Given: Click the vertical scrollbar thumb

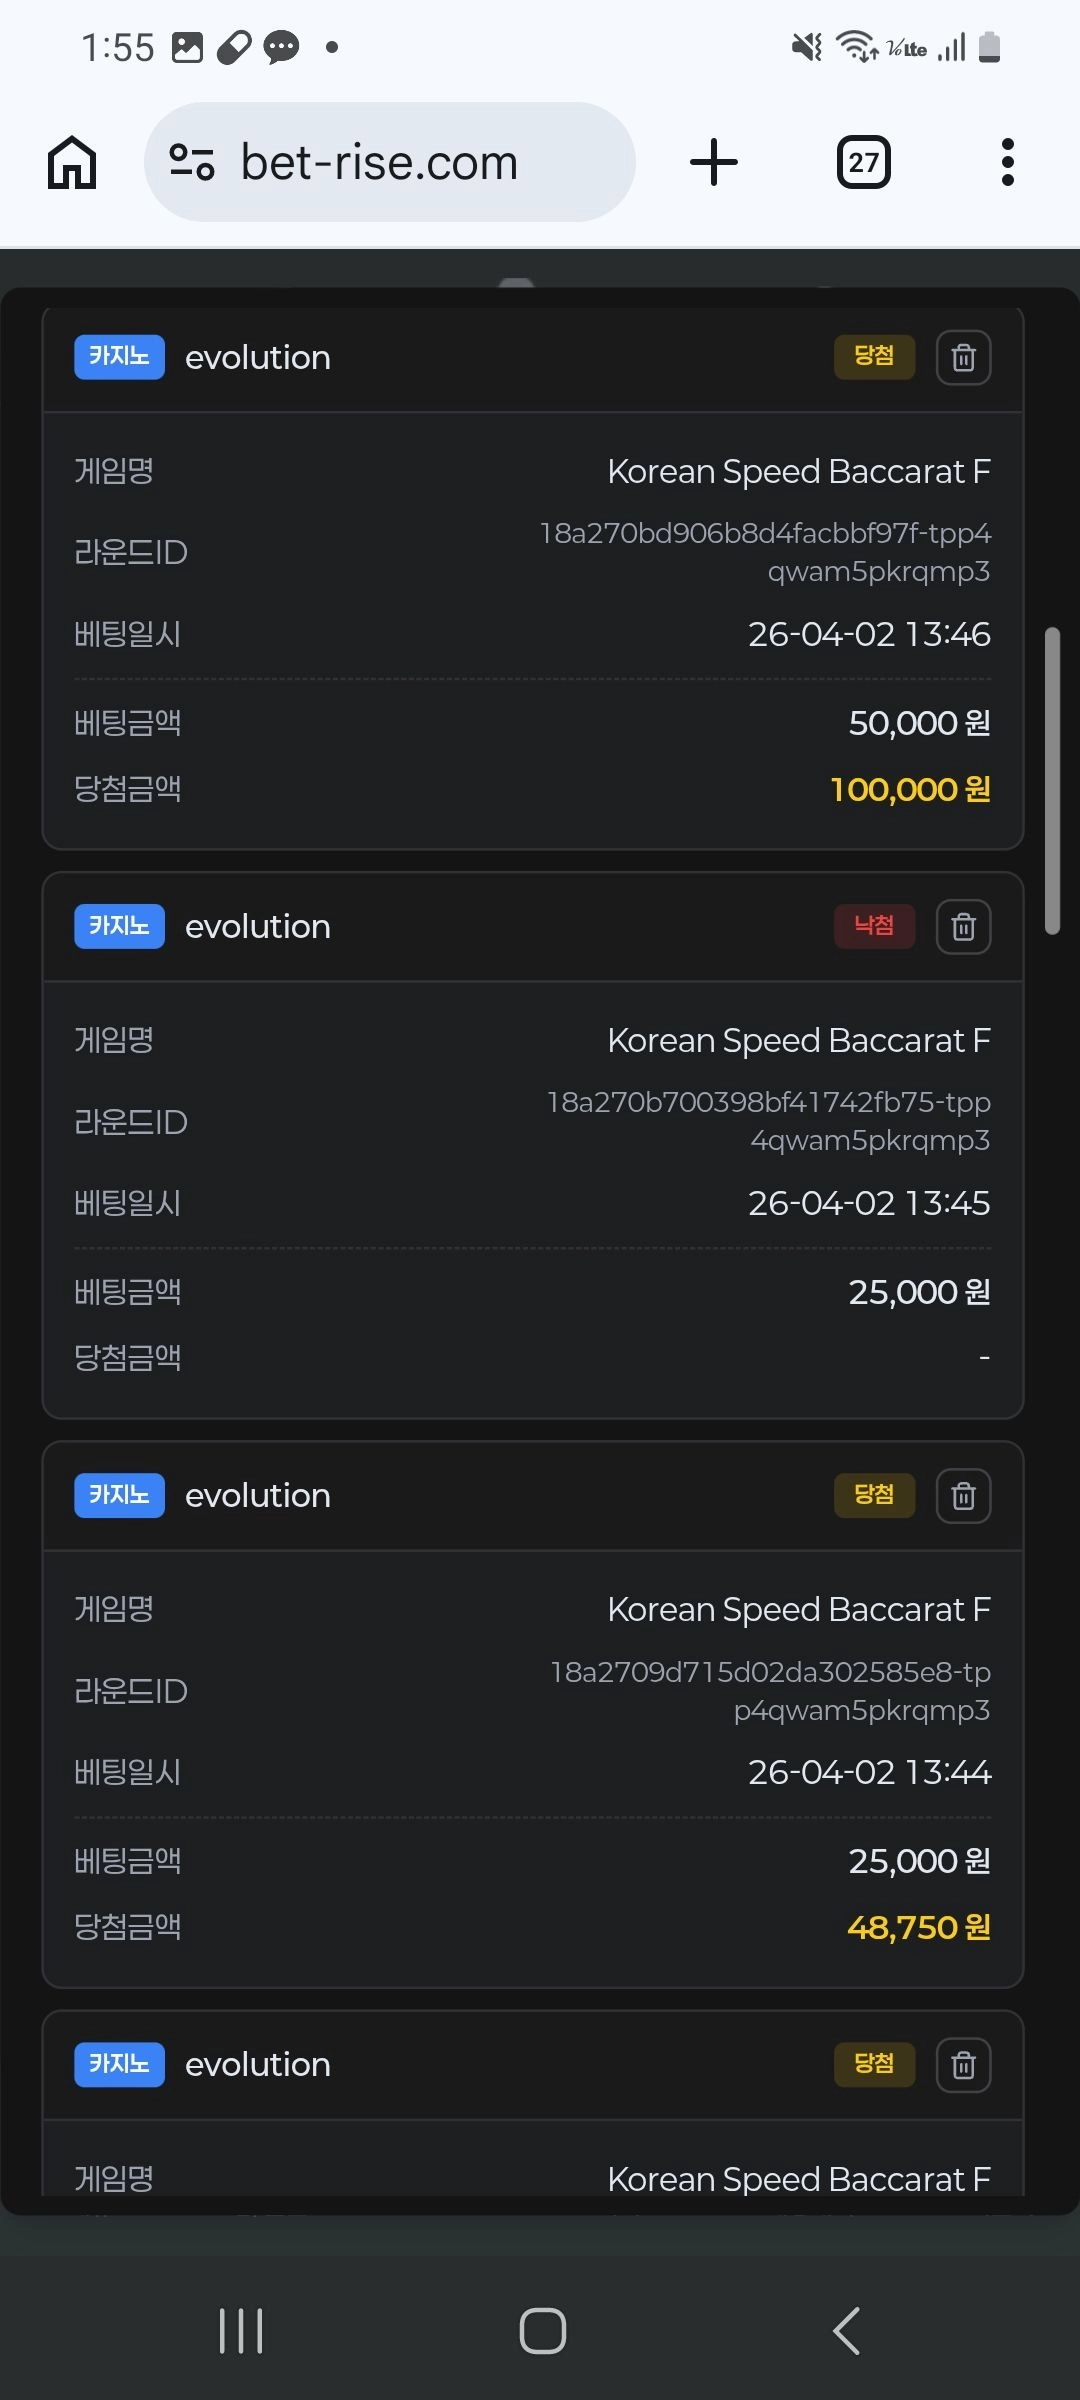Looking at the screenshot, I should 1052,780.
